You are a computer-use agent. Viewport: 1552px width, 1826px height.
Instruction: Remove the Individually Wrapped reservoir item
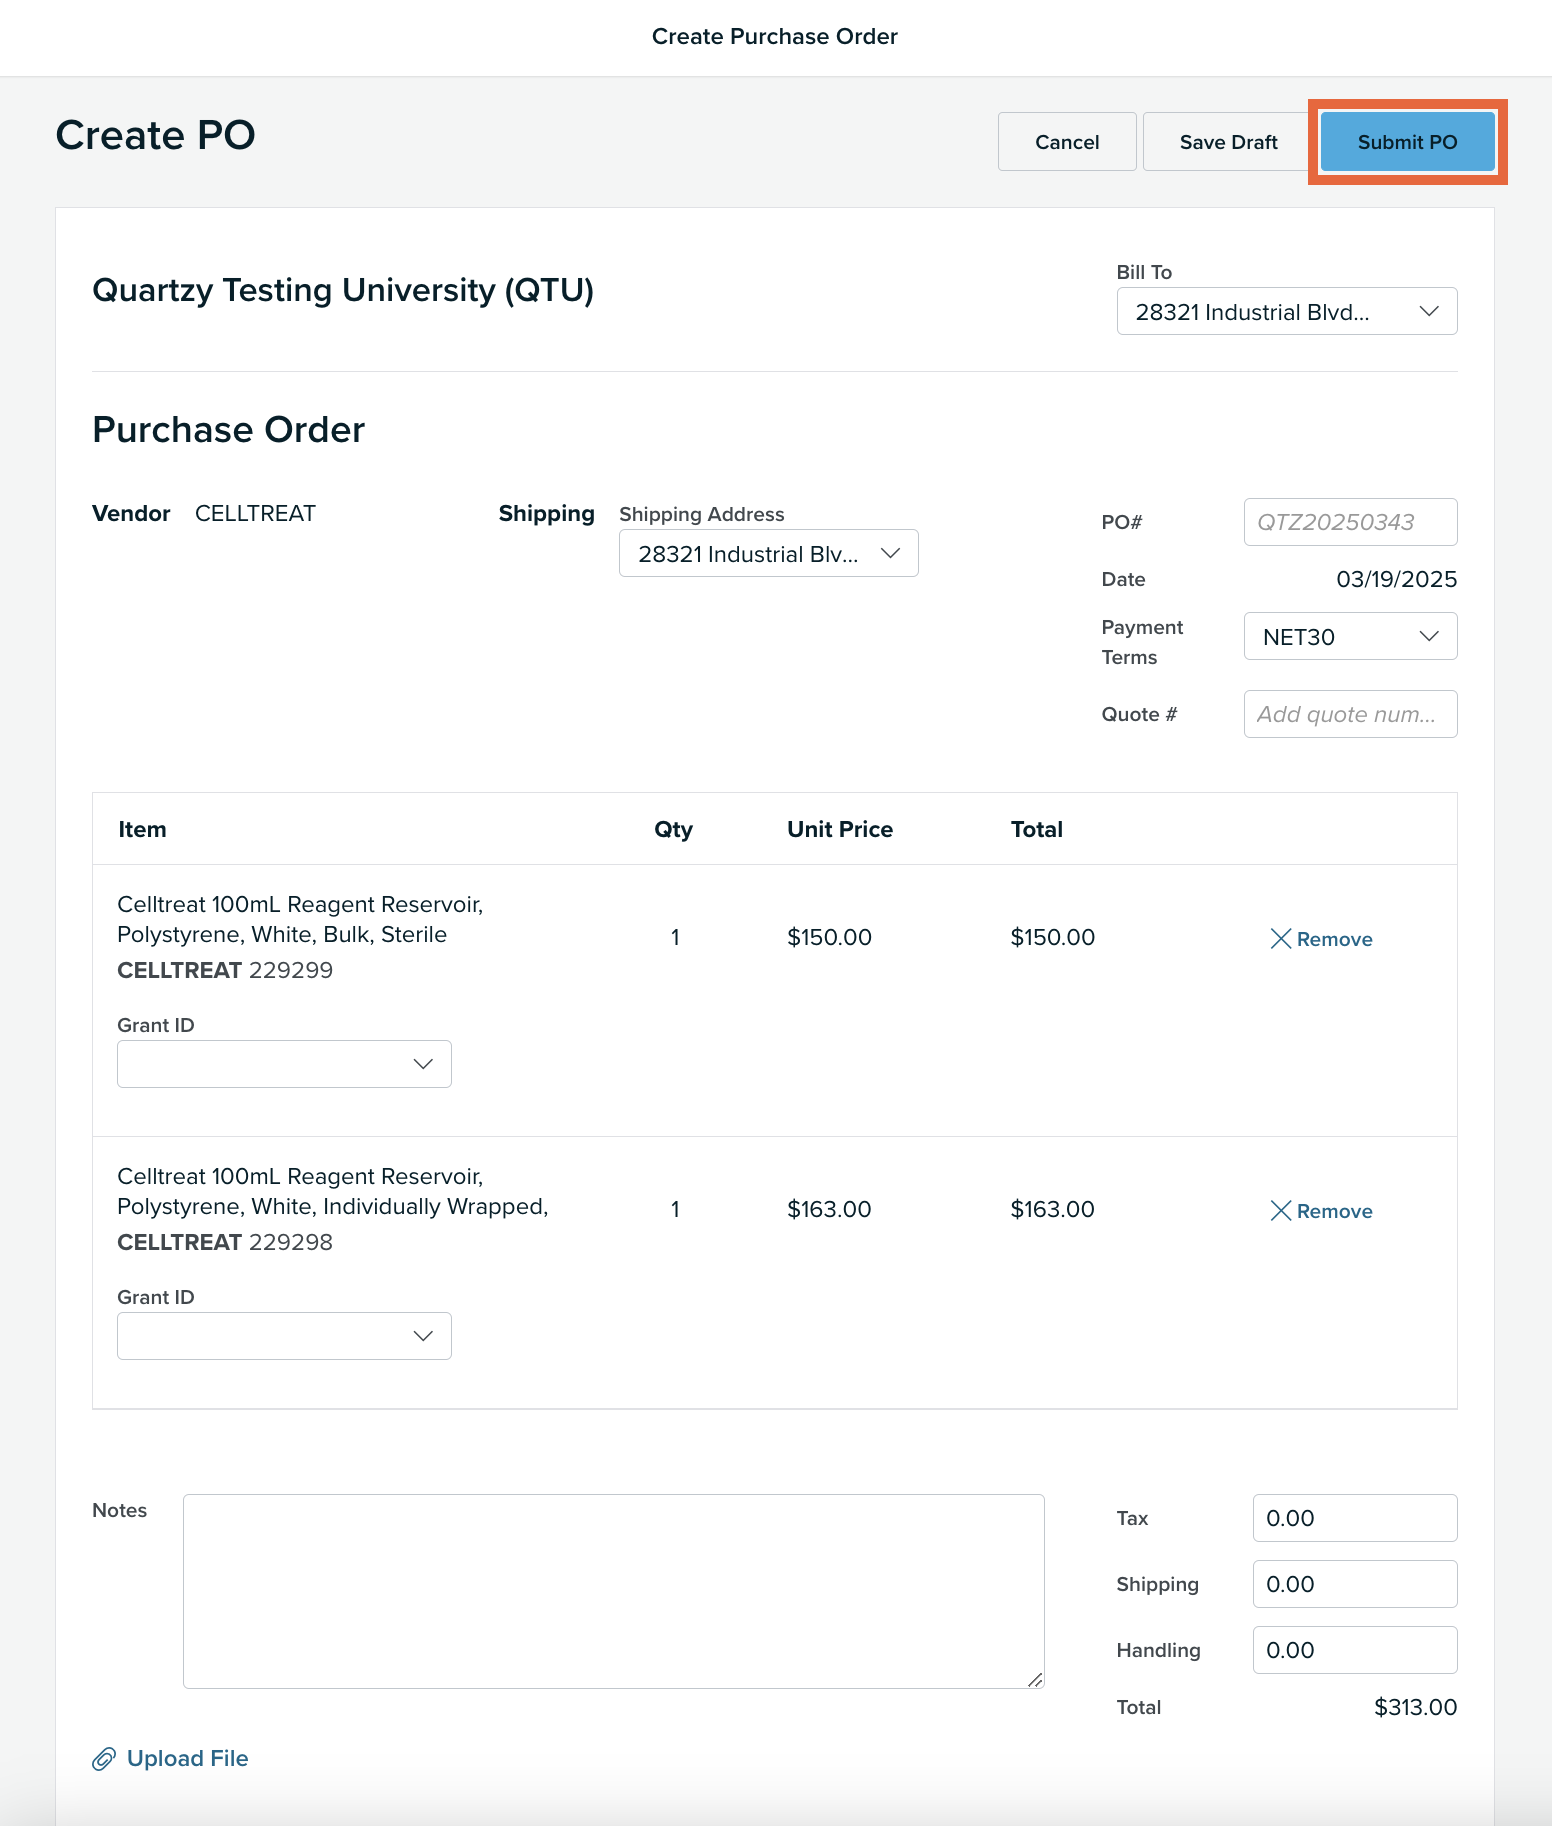(1321, 1211)
